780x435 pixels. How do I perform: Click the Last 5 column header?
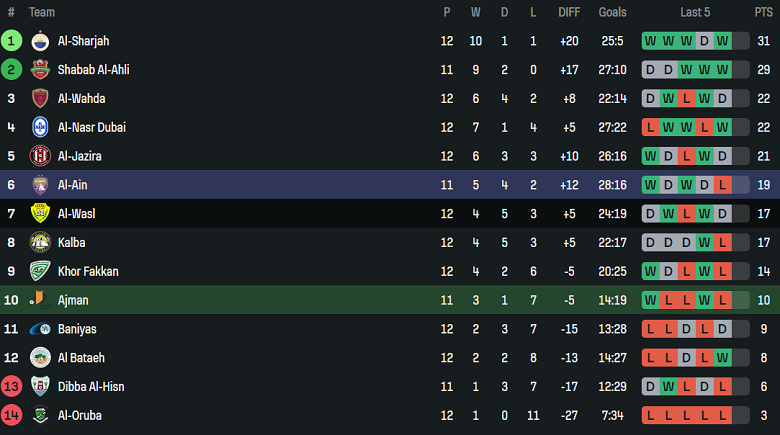pyautogui.click(x=695, y=12)
